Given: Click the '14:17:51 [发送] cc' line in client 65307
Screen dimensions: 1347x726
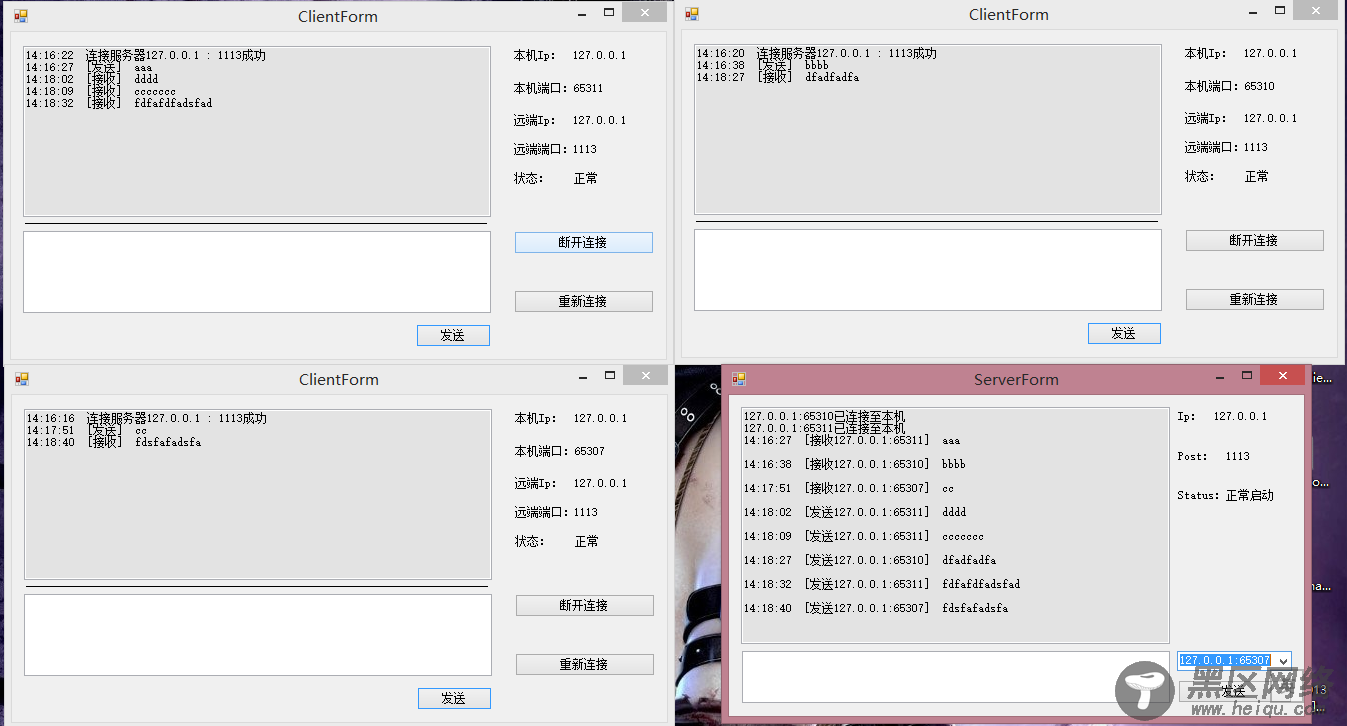Looking at the screenshot, I should click(87, 431).
